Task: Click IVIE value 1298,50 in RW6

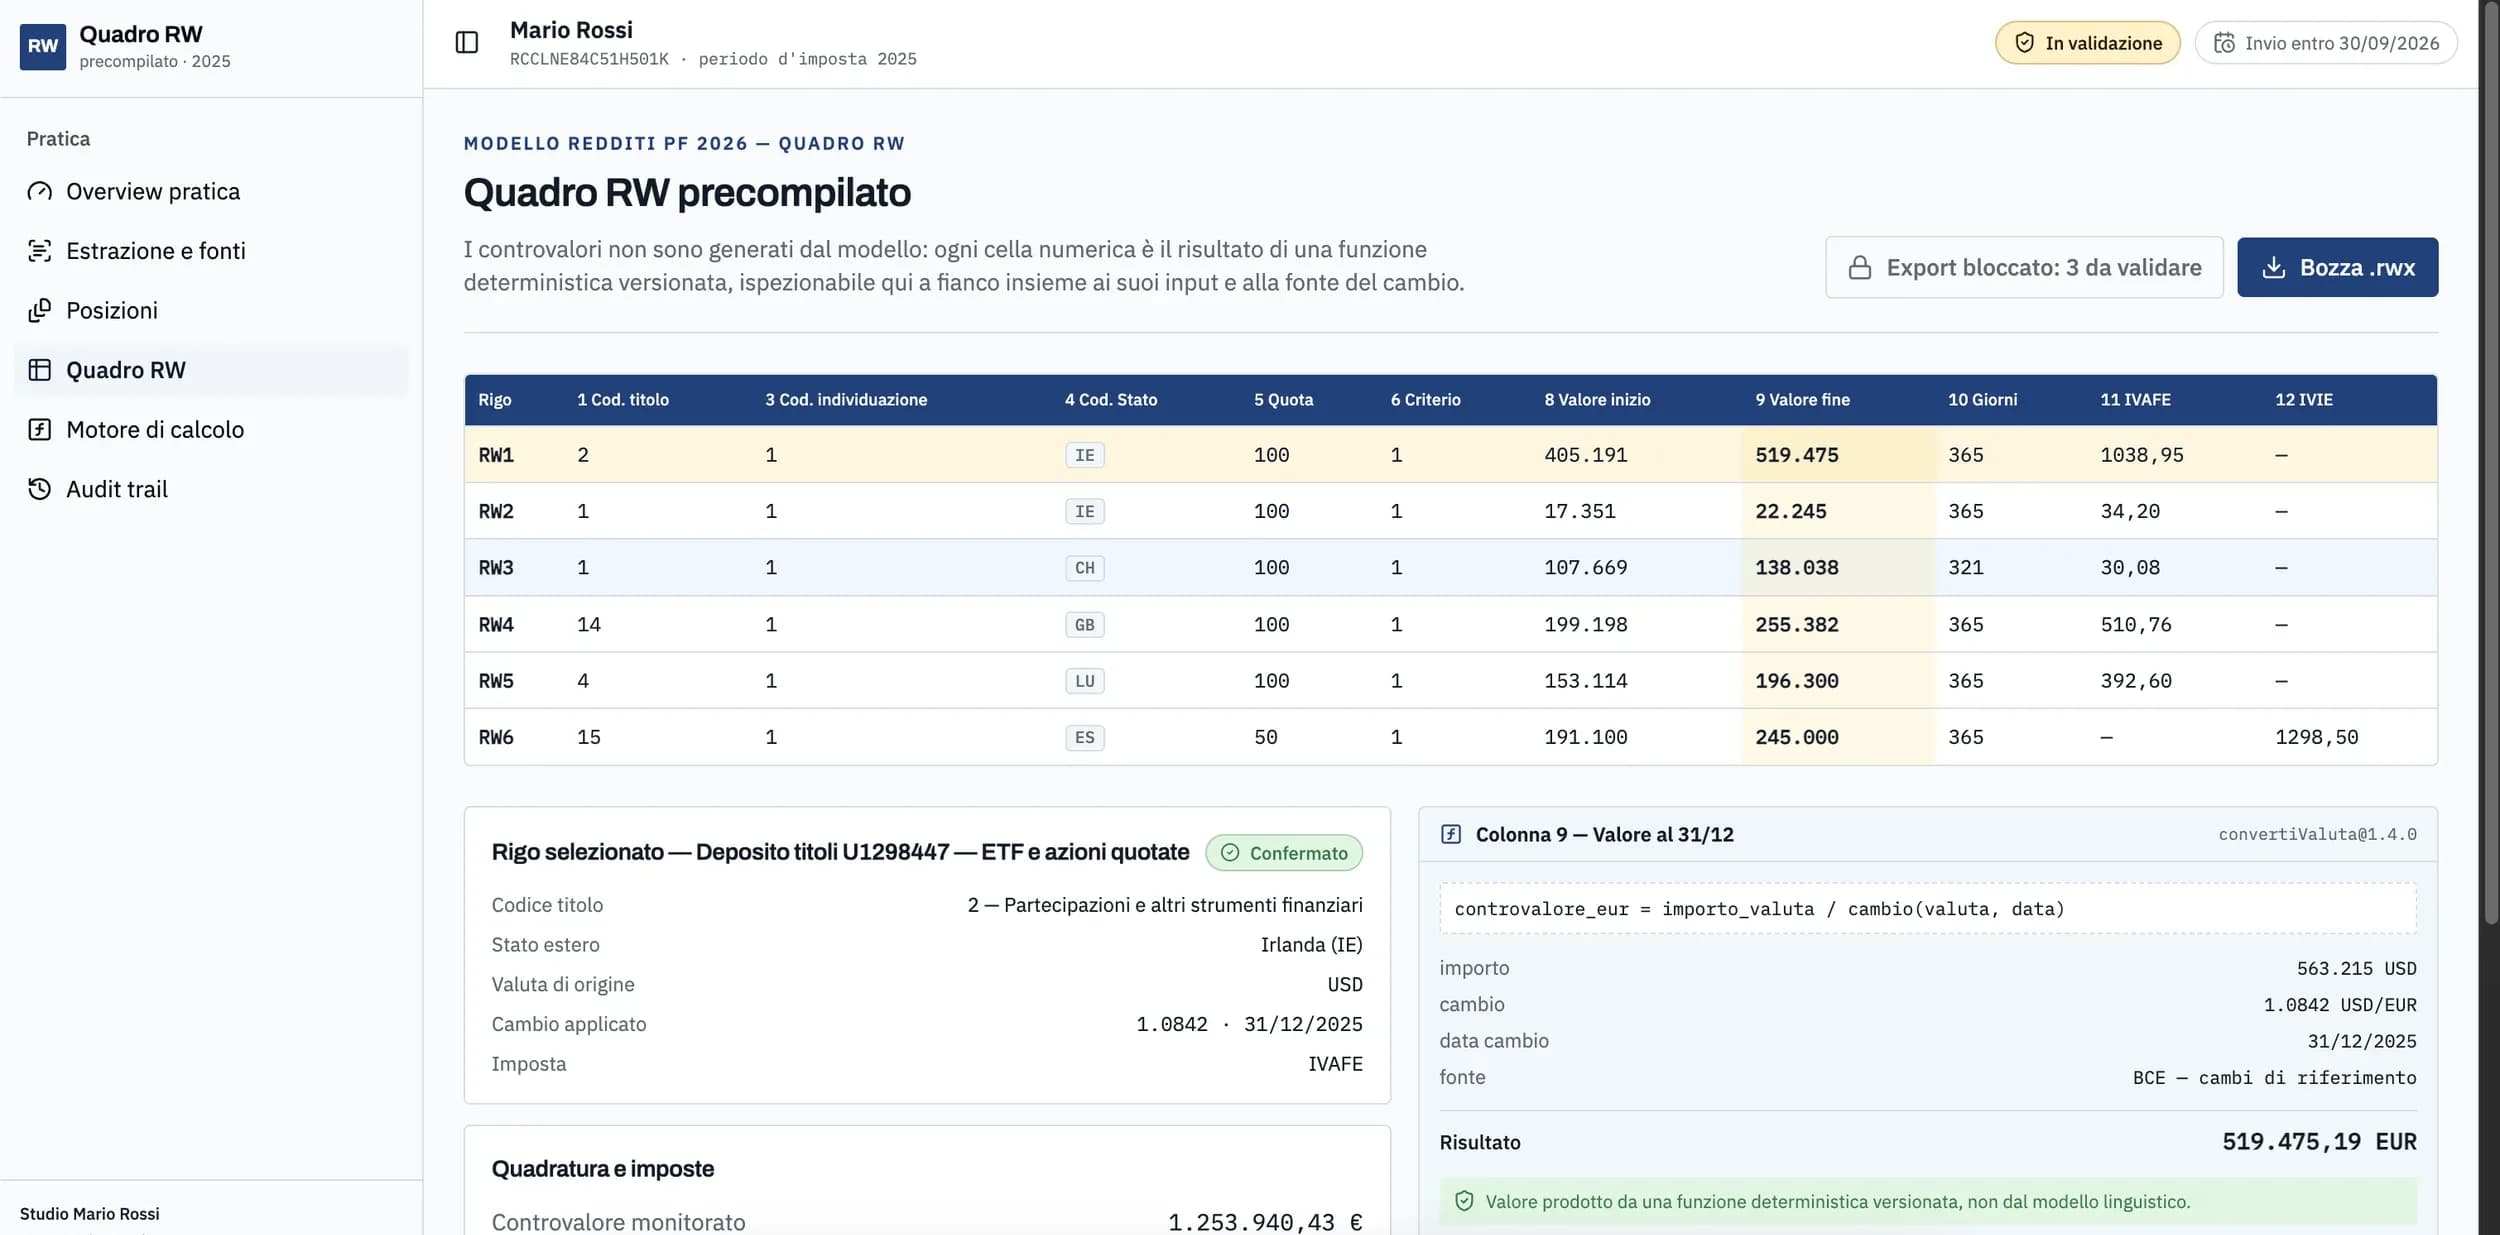Action: tap(2316, 737)
